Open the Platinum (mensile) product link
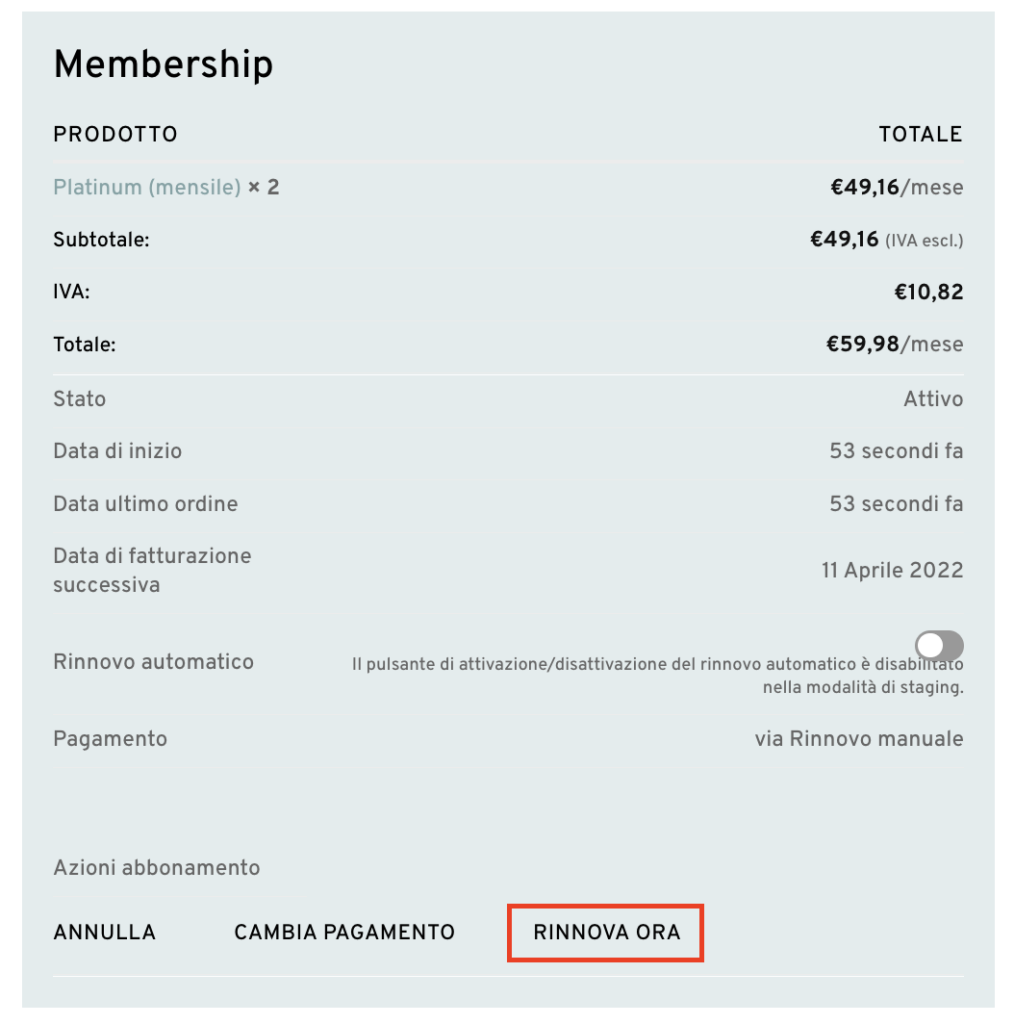The width and height of the screenshot is (1014, 1024). [147, 187]
